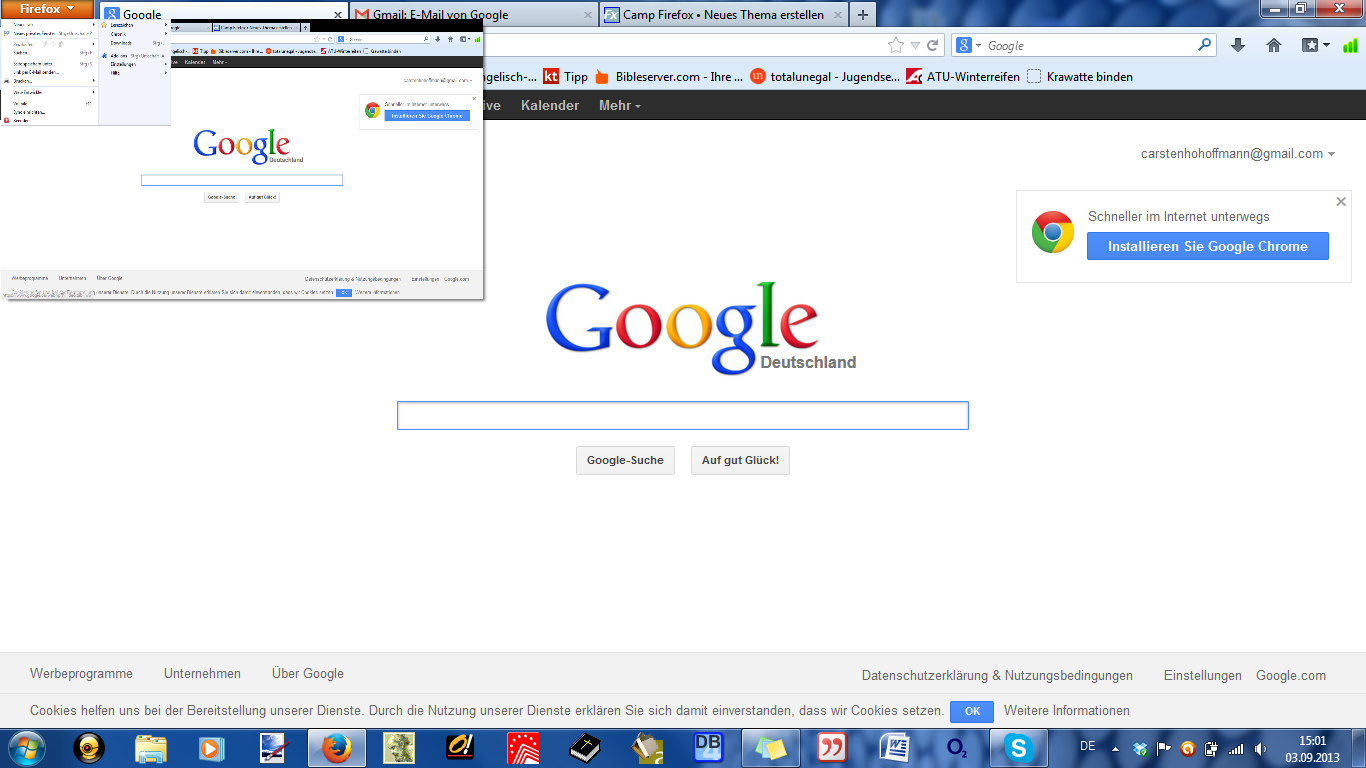Open the address bar history dropdown arrow

(x=915, y=45)
